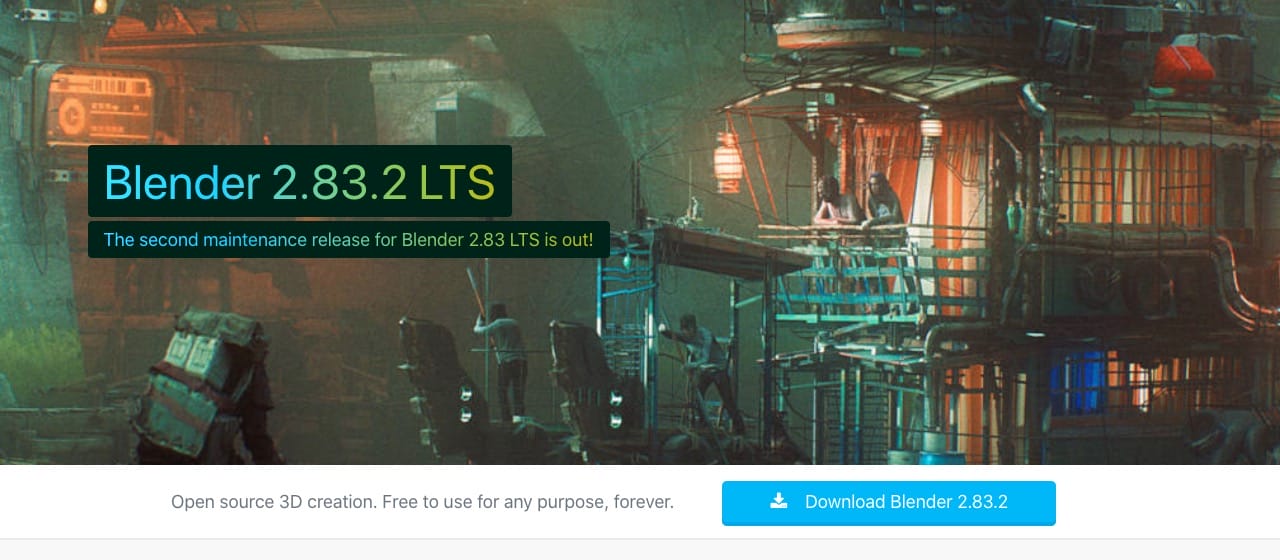Click the Download Blender 2.83.2 button

(x=889, y=502)
